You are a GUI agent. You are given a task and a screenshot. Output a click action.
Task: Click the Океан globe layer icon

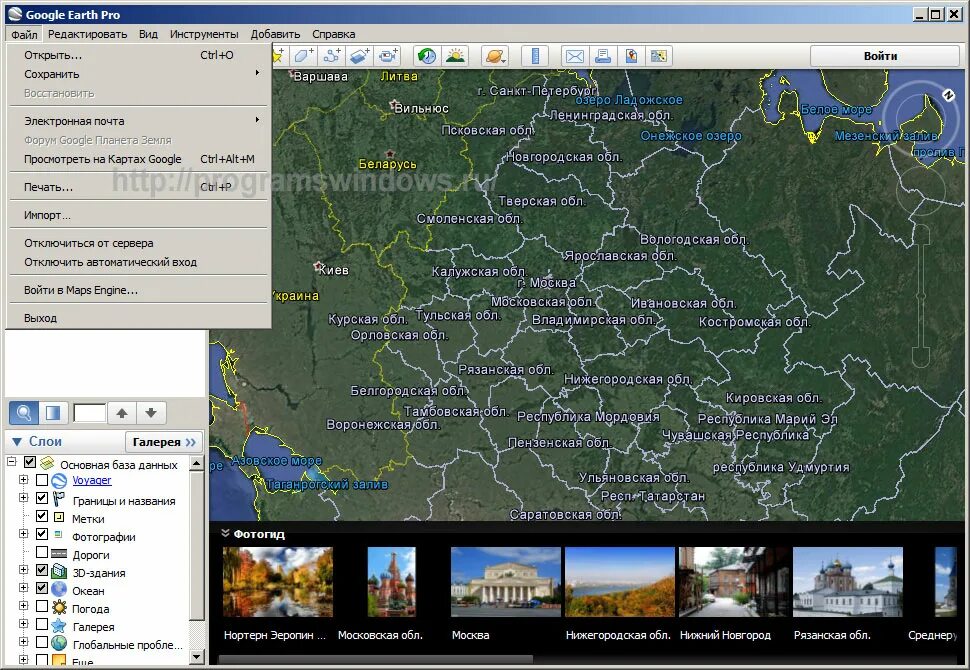coord(59,588)
